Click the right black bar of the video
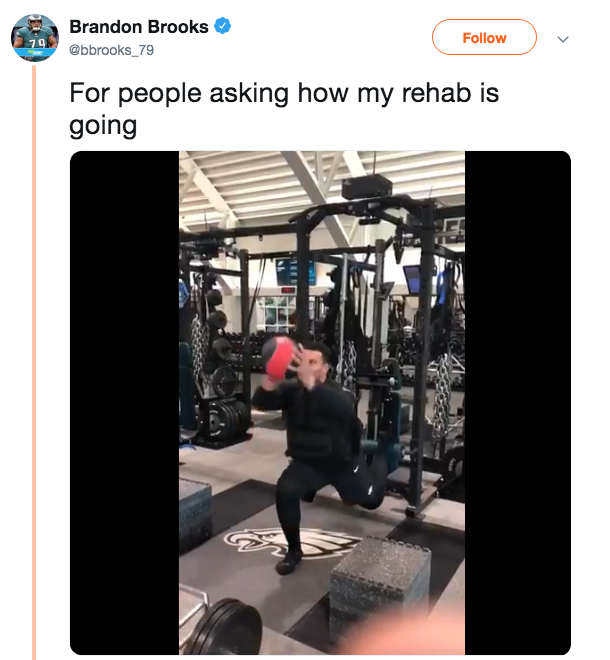Viewport: 610px width, 660px height. pyautogui.click(x=518, y=403)
